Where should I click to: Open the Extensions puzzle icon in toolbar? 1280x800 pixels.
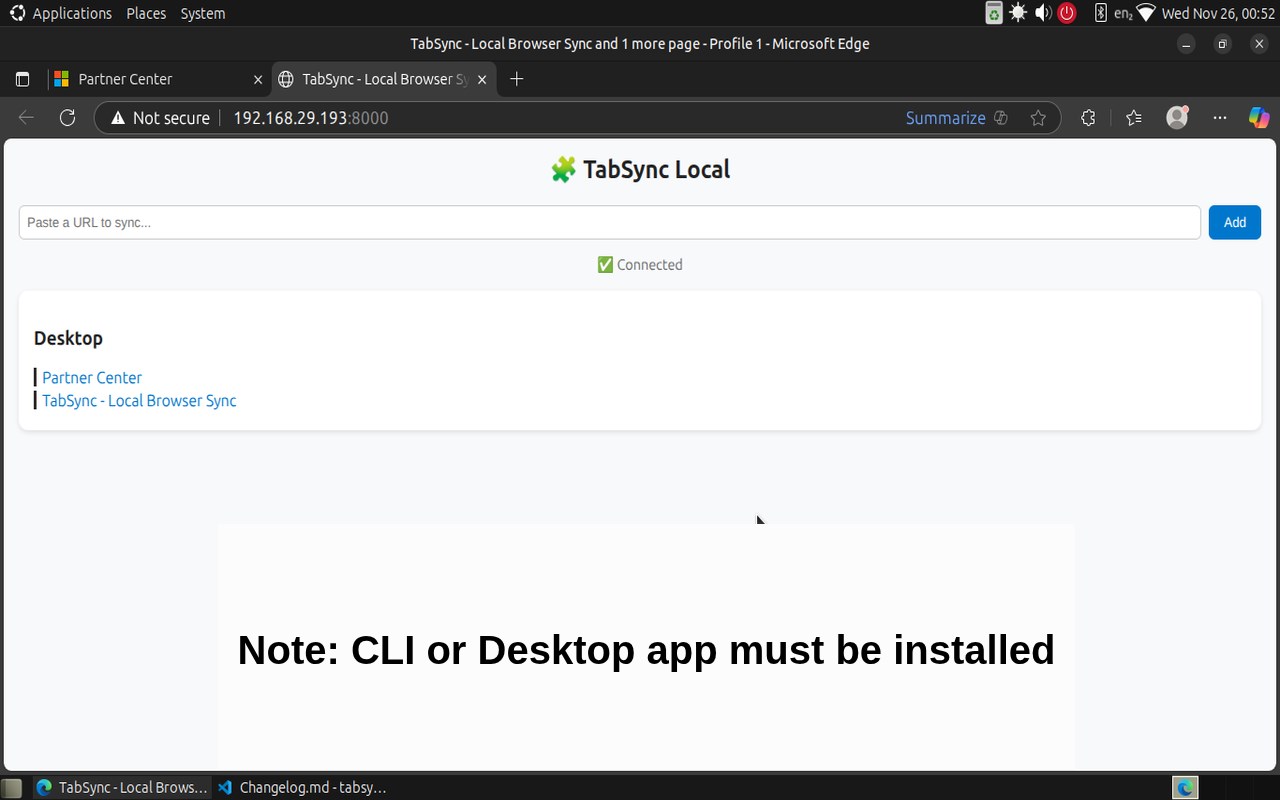coord(1088,118)
